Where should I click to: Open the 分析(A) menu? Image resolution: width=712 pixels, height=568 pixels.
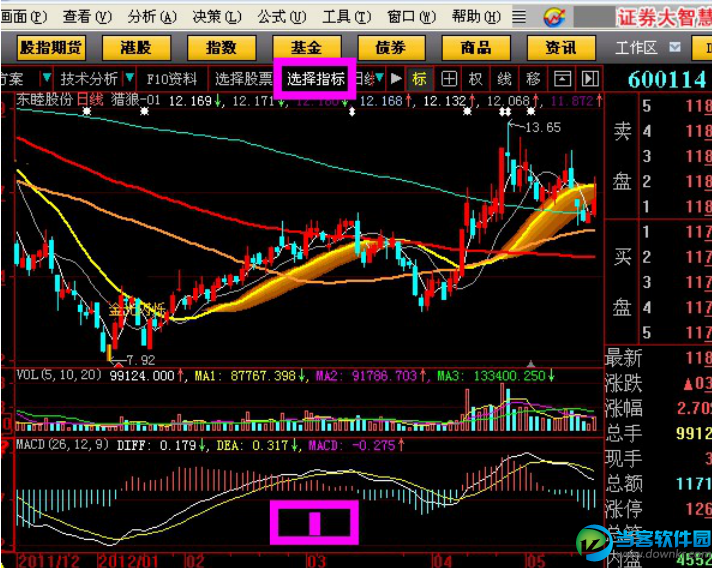pos(152,17)
